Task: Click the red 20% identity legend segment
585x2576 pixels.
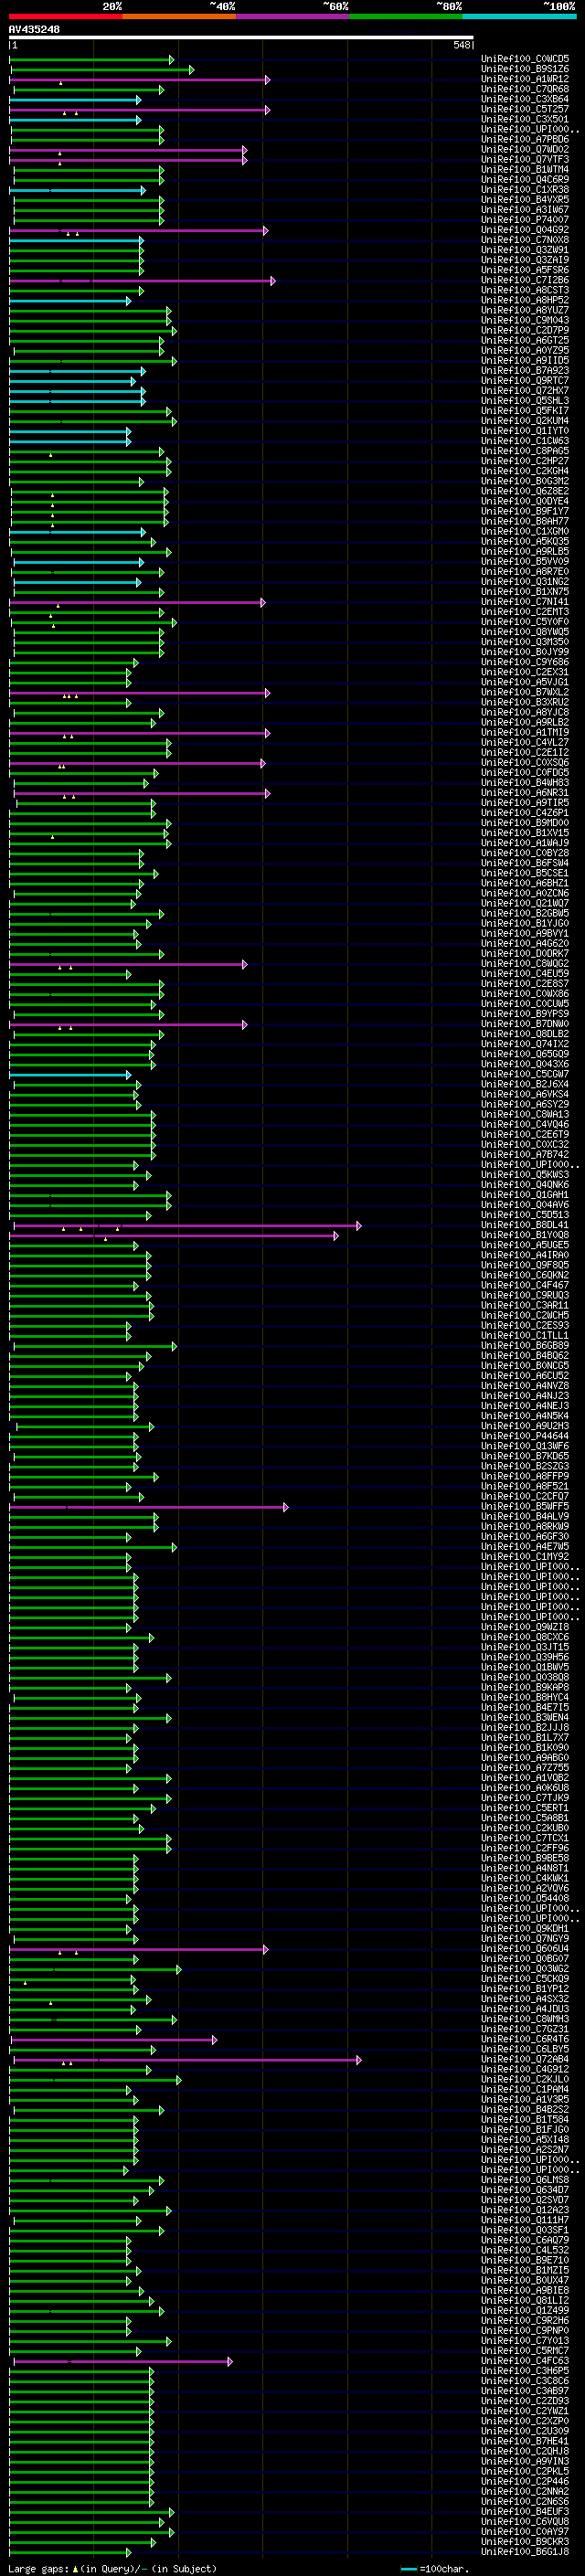Action: (x=65, y=17)
